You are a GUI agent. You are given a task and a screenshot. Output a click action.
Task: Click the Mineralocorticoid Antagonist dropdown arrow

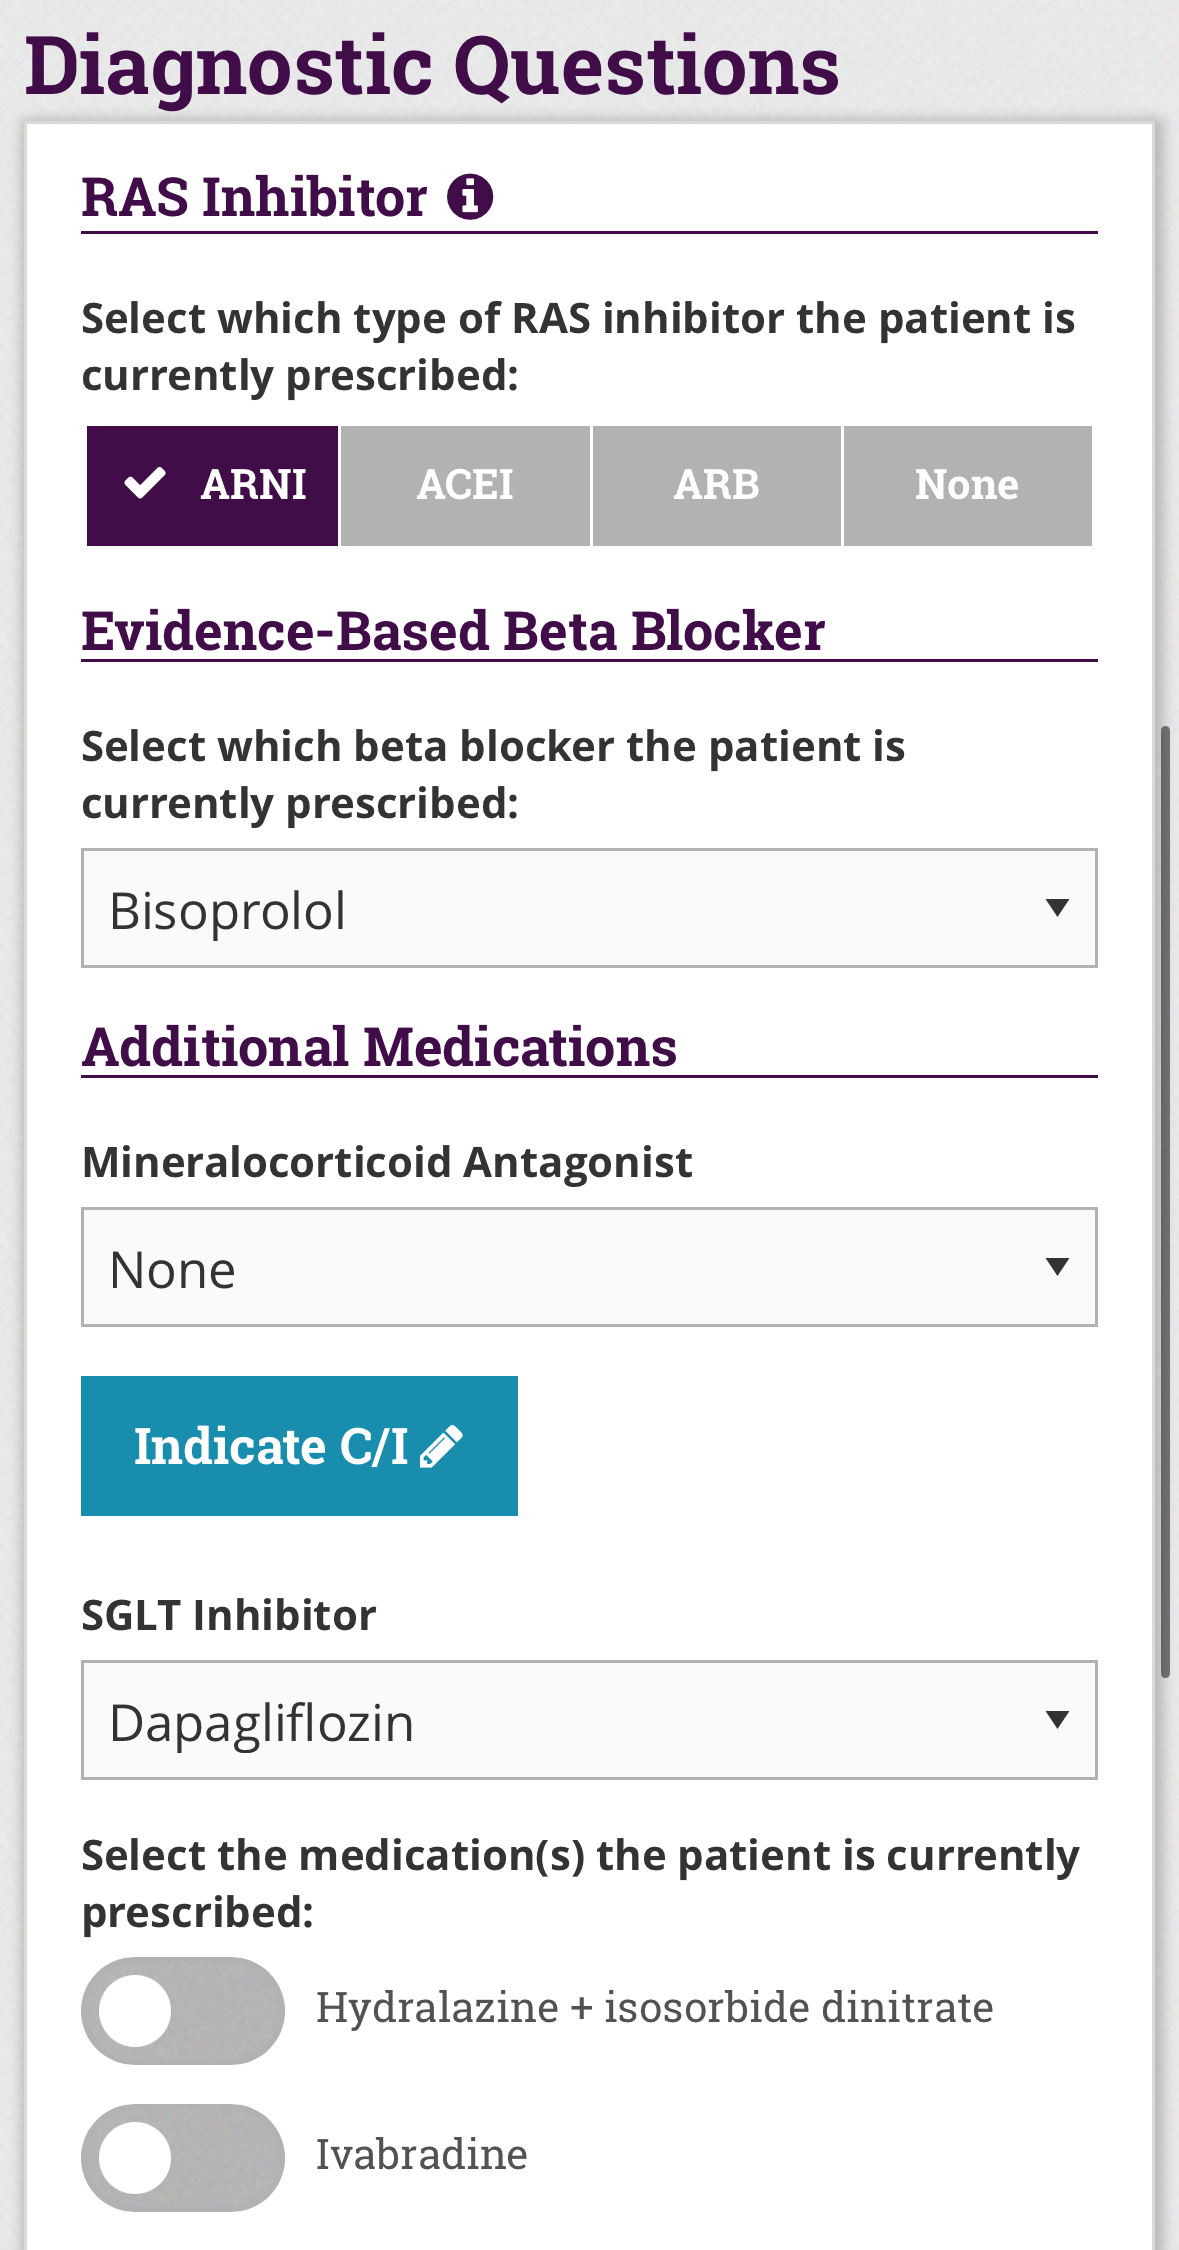click(x=1056, y=1267)
